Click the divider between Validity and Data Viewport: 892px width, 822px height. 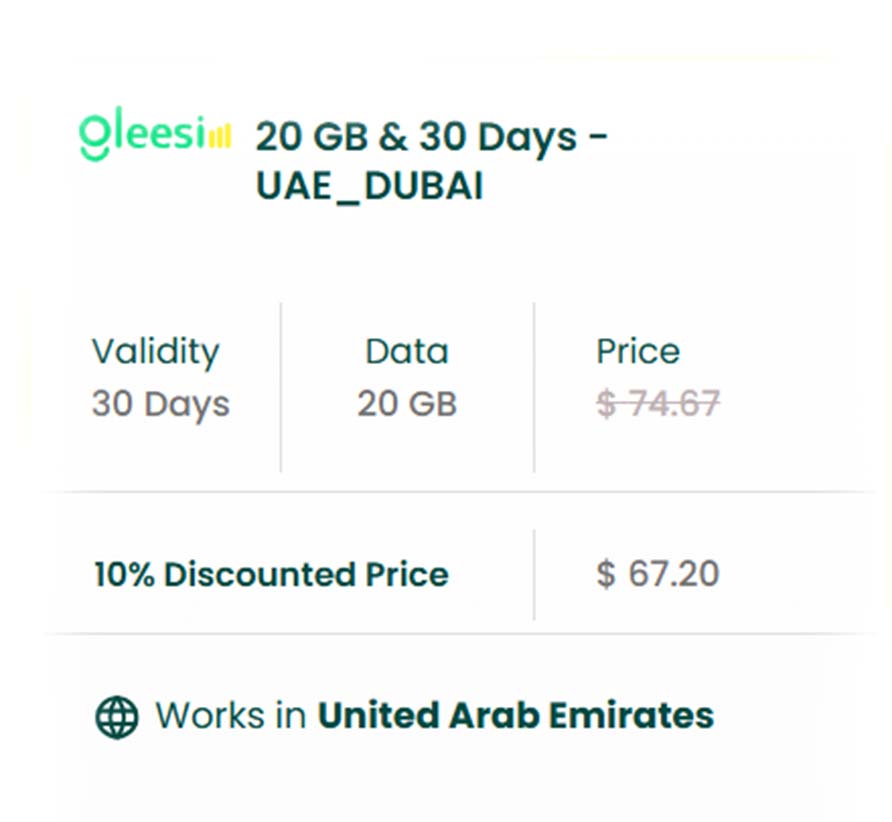[281, 387]
